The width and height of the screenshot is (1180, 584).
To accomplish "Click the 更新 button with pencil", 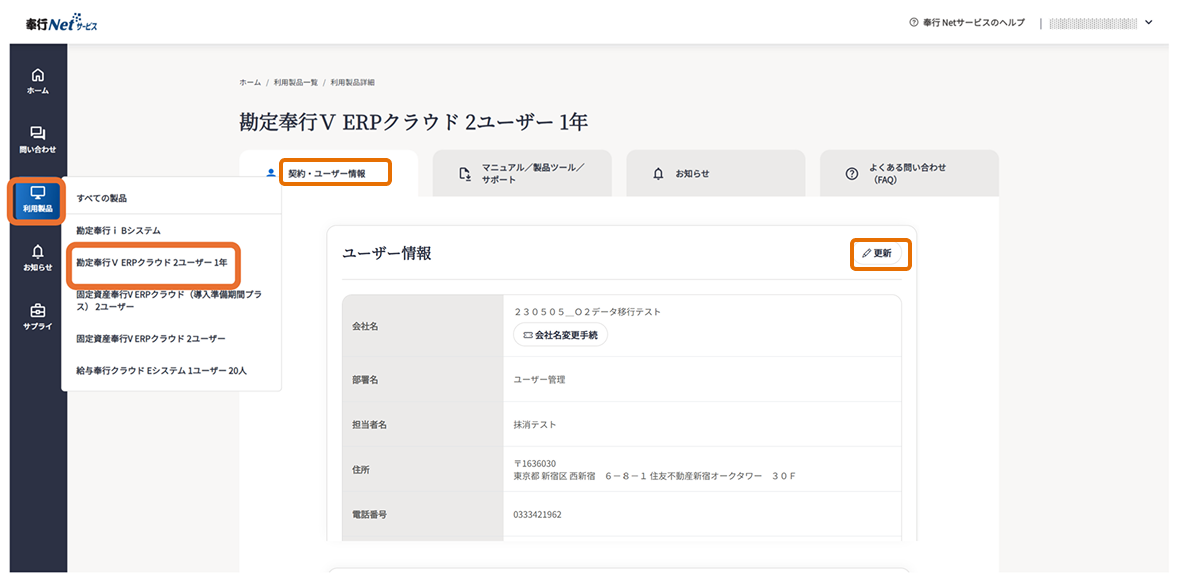I will (877, 254).
